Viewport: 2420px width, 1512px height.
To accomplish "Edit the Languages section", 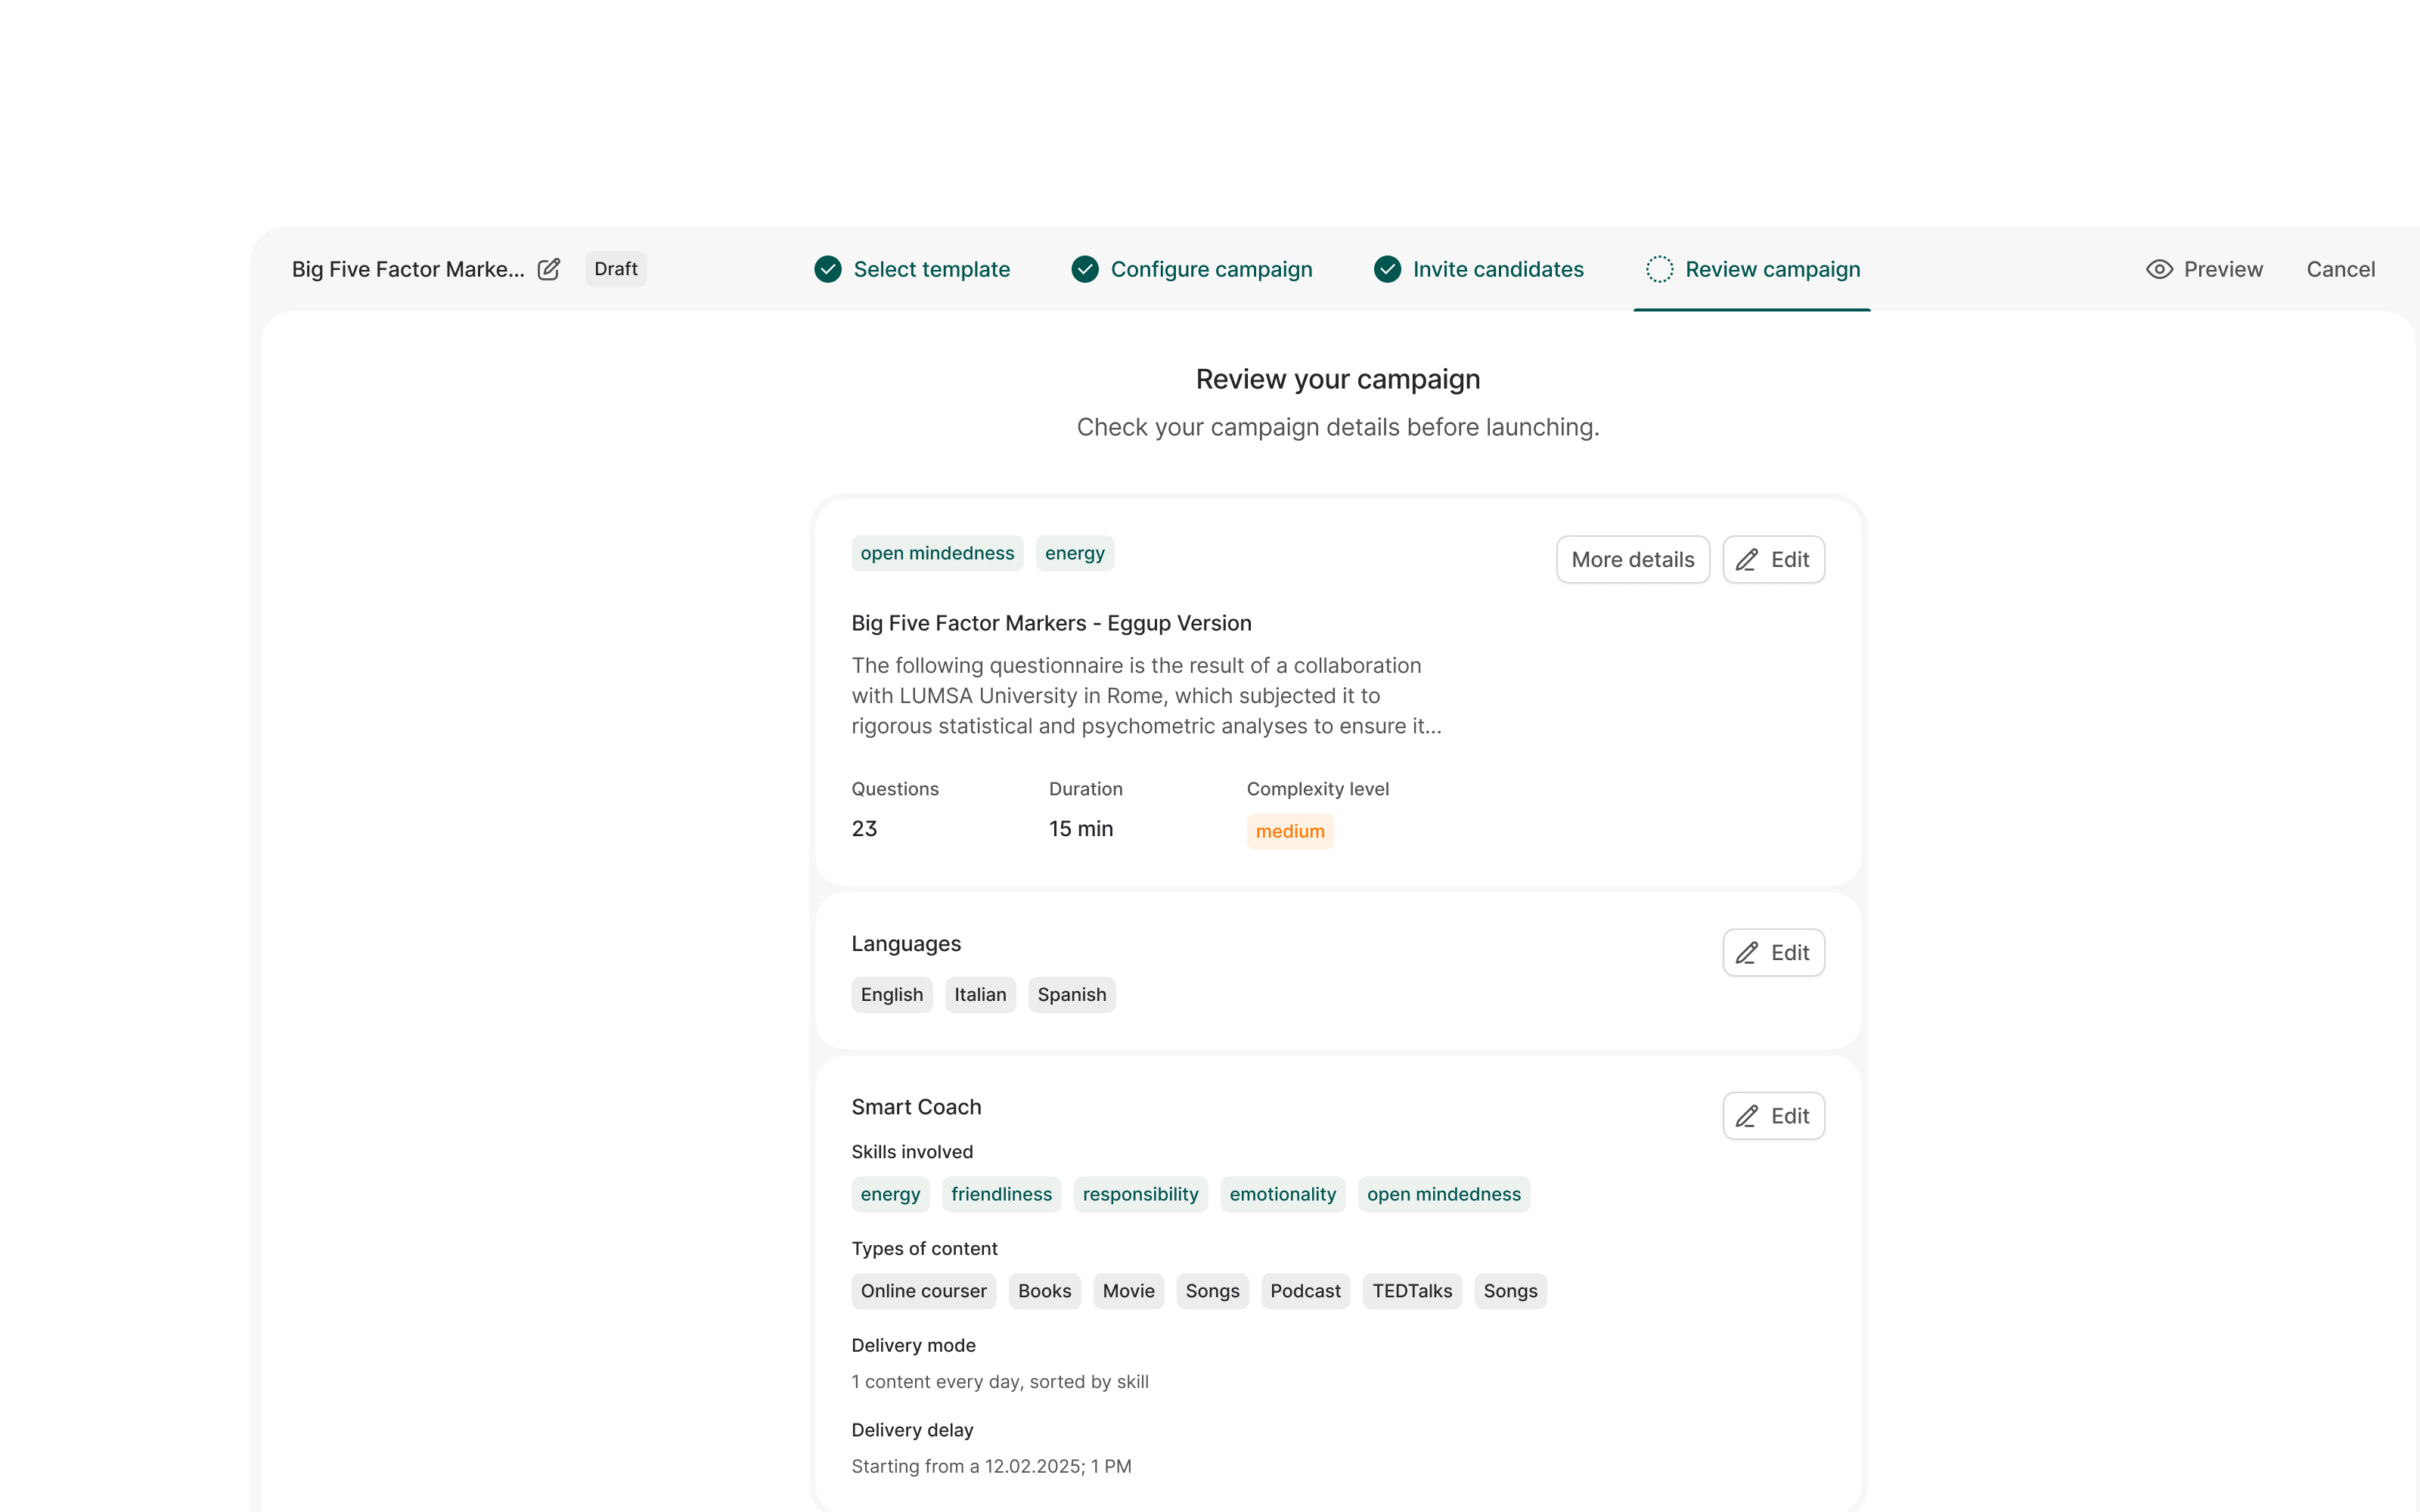I will point(1773,952).
